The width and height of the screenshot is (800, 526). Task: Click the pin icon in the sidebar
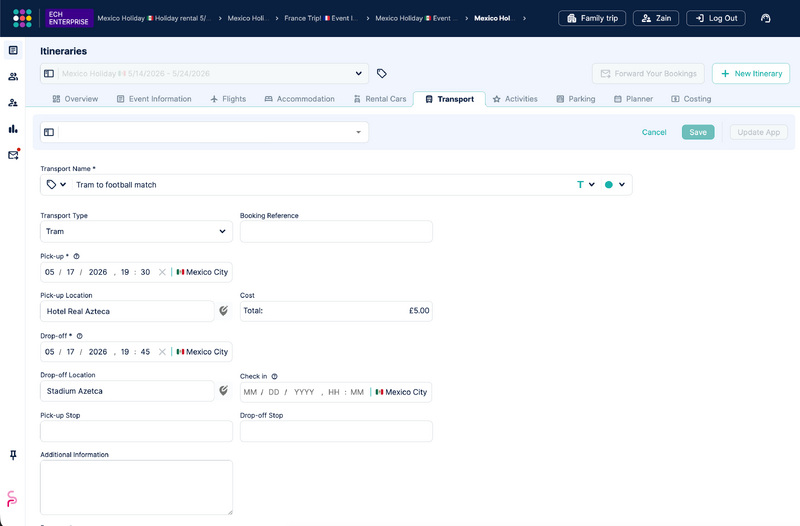(x=13, y=455)
